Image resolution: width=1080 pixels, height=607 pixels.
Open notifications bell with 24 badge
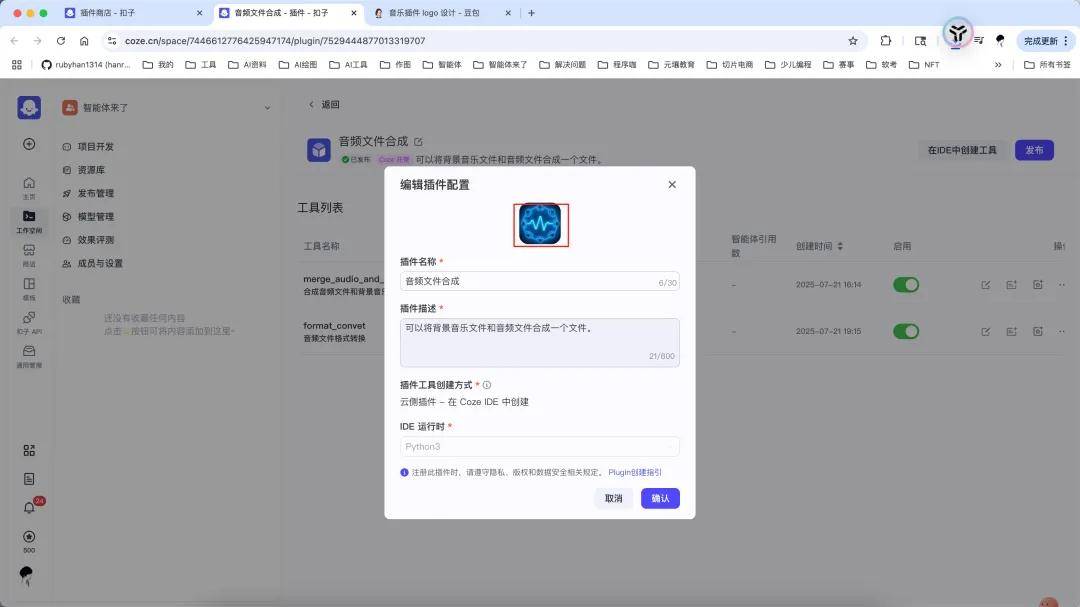[29, 508]
